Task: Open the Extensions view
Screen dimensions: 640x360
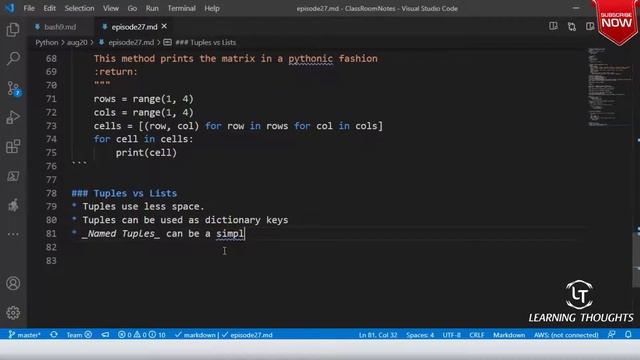Action: pyautogui.click(x=13, y=147)
